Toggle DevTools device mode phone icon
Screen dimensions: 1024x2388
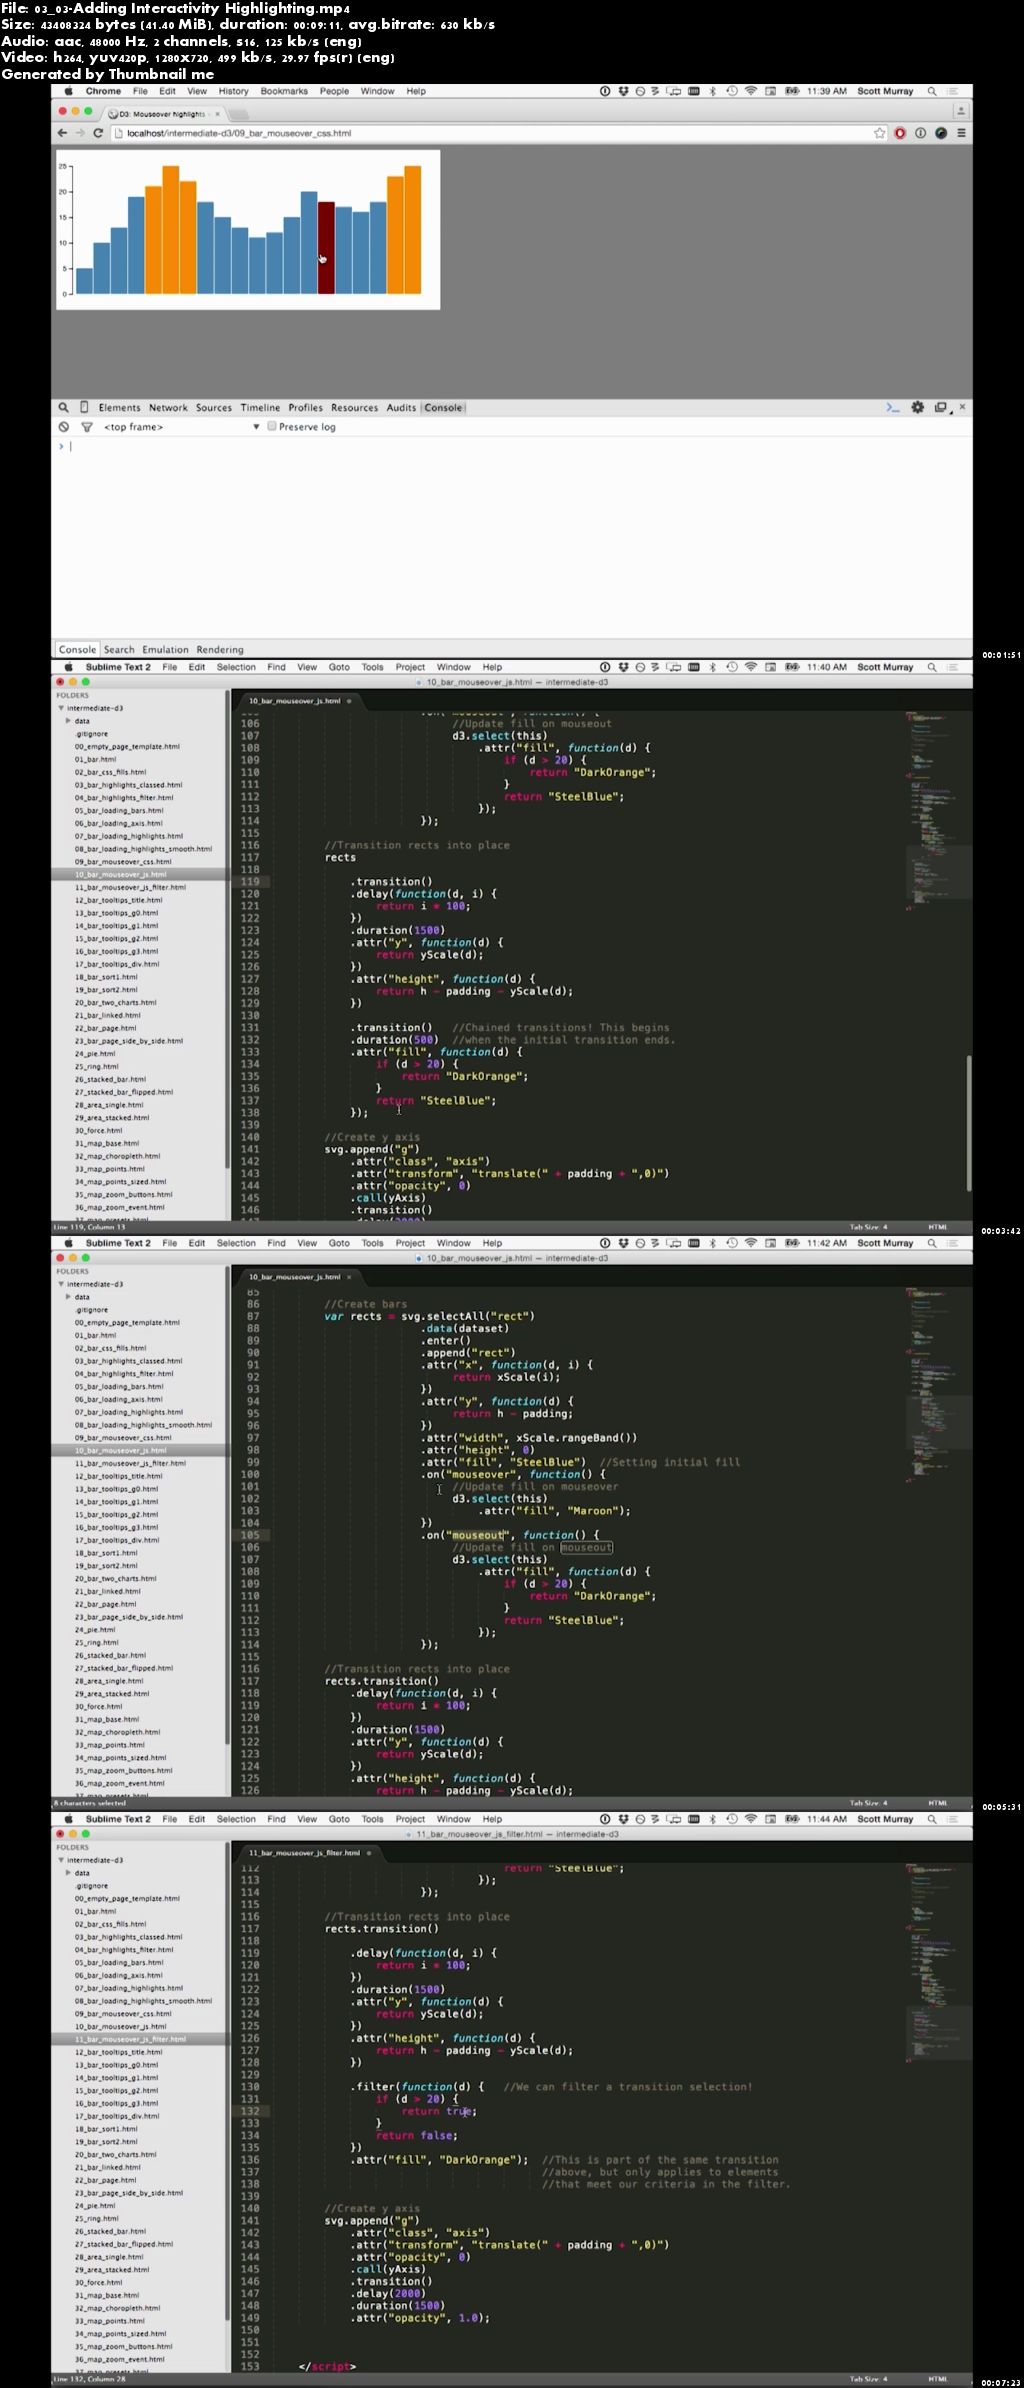(x=84, y=408)
